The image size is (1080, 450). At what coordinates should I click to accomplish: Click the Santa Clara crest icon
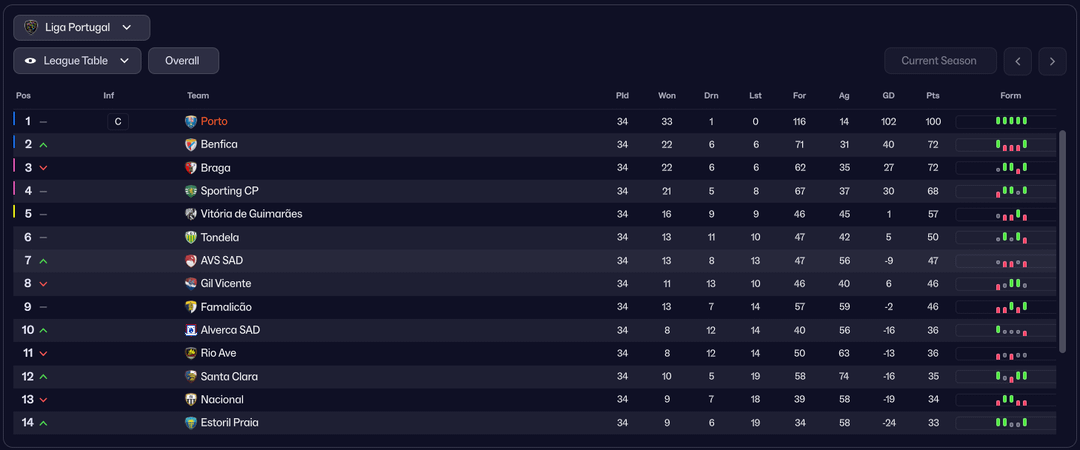(192, 377)
